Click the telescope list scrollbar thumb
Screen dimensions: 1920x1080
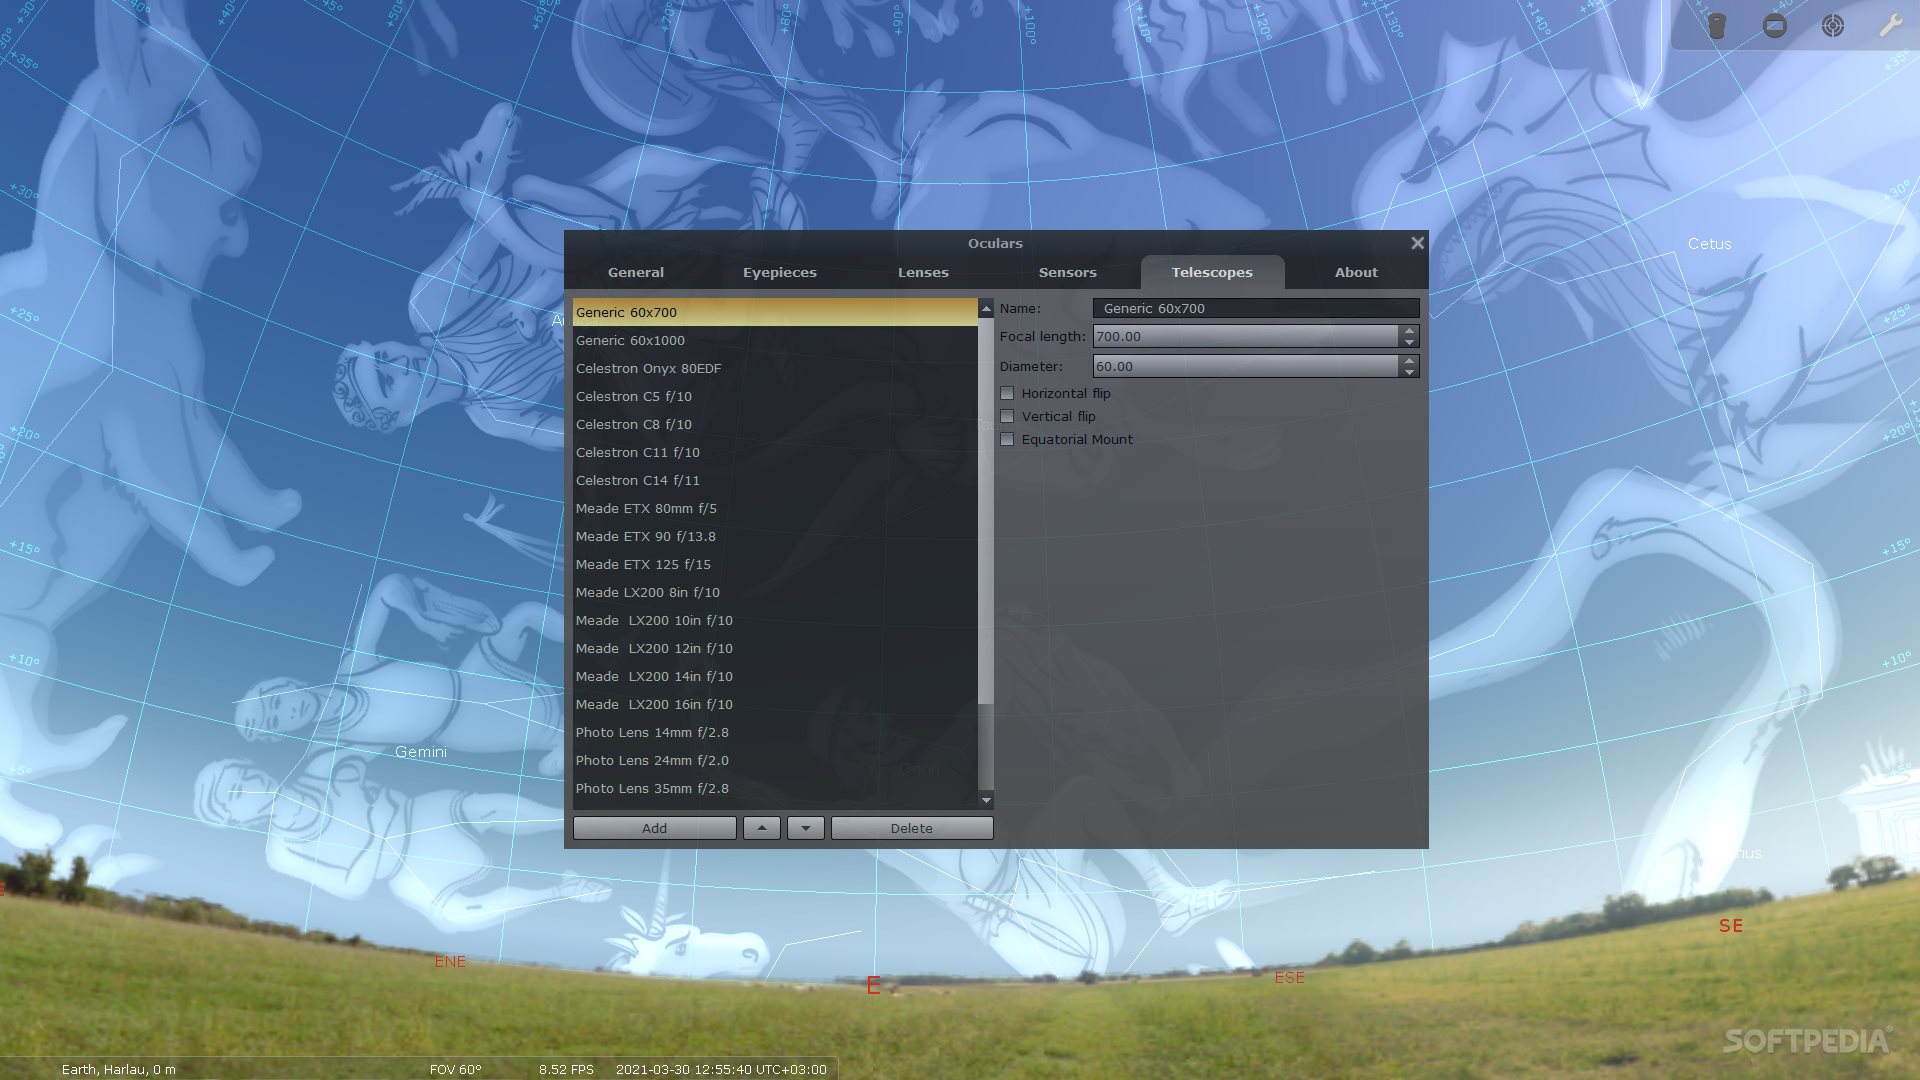point(986,510)
